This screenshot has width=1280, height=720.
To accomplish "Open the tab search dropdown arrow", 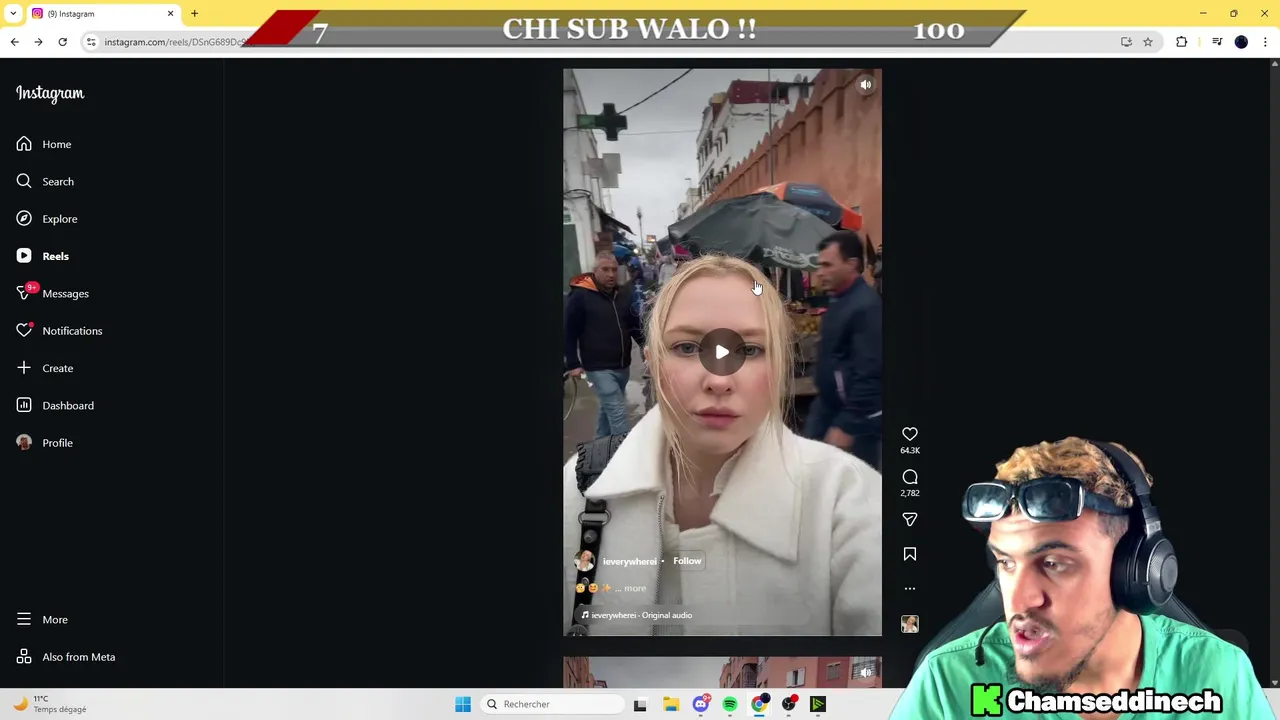I will (x=13, y=14).
